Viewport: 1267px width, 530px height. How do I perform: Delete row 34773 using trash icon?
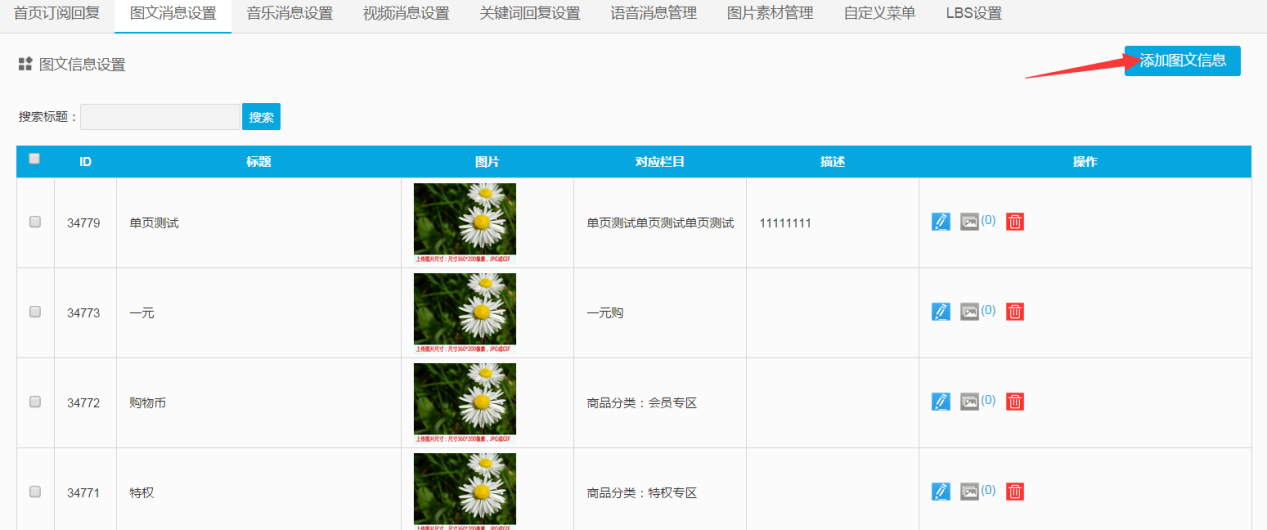tap(1015, 312)
